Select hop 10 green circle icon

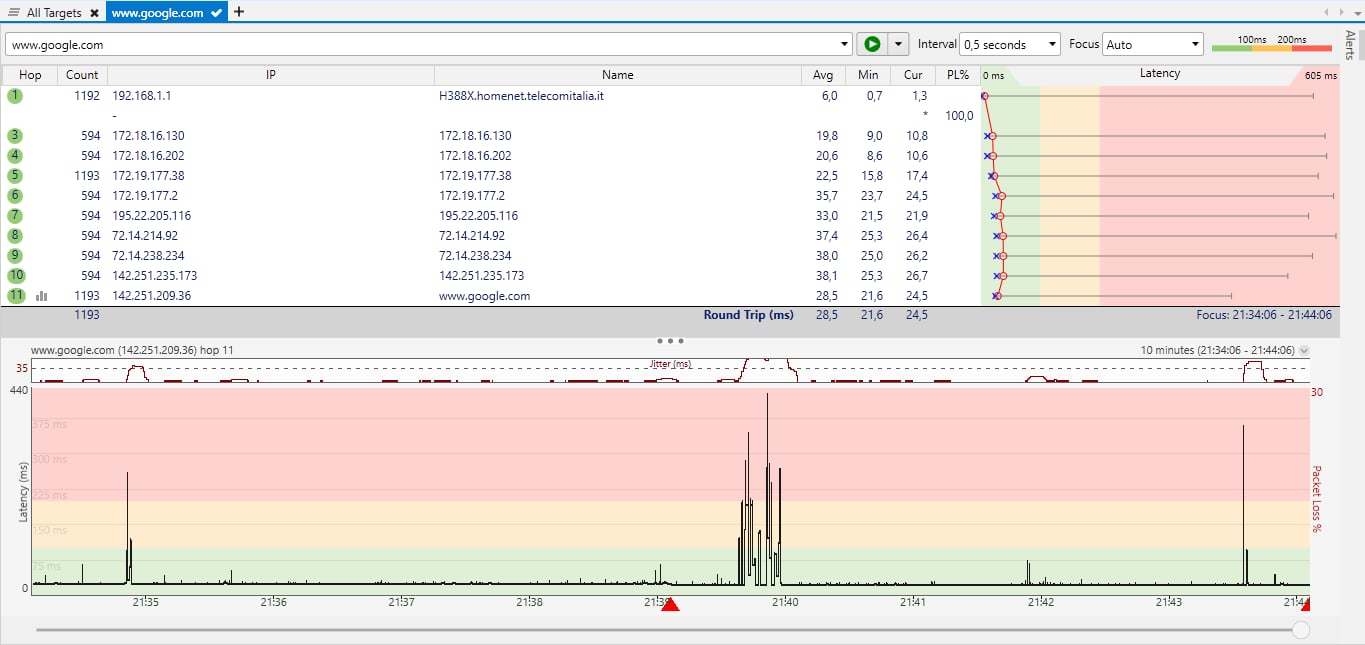tap(16, 276)
